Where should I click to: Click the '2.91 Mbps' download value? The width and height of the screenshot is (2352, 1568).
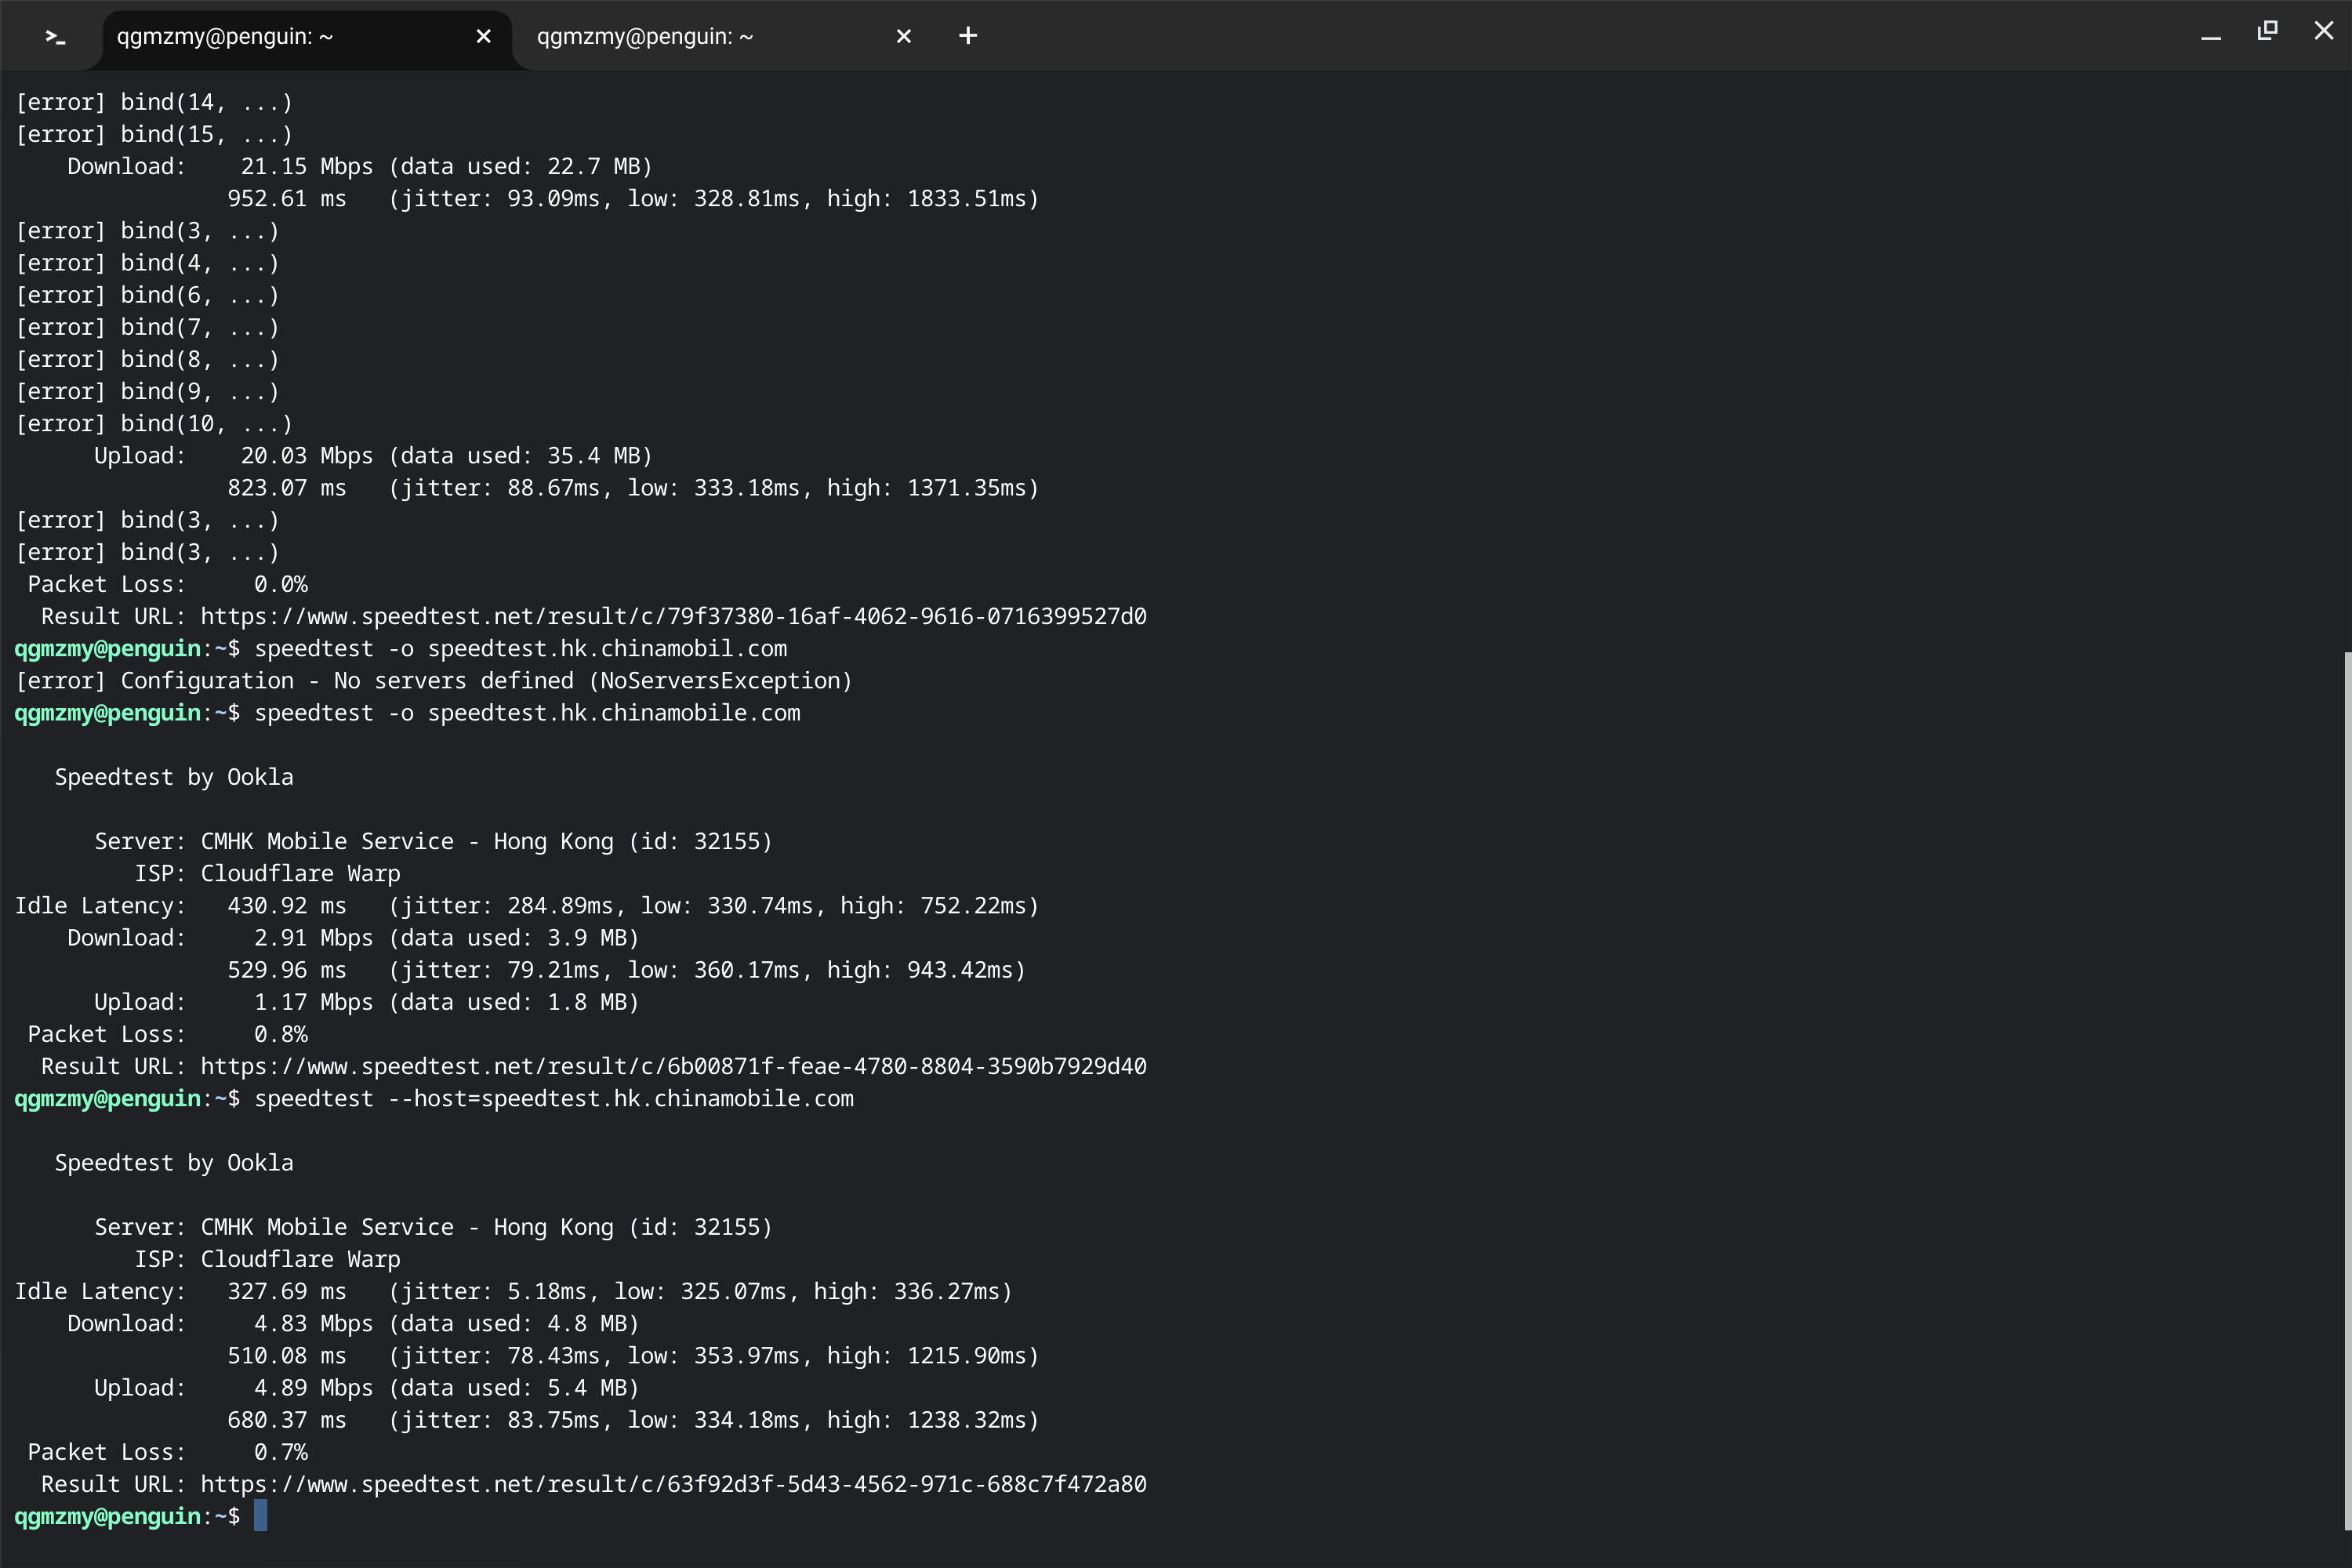tap(313, 938)
